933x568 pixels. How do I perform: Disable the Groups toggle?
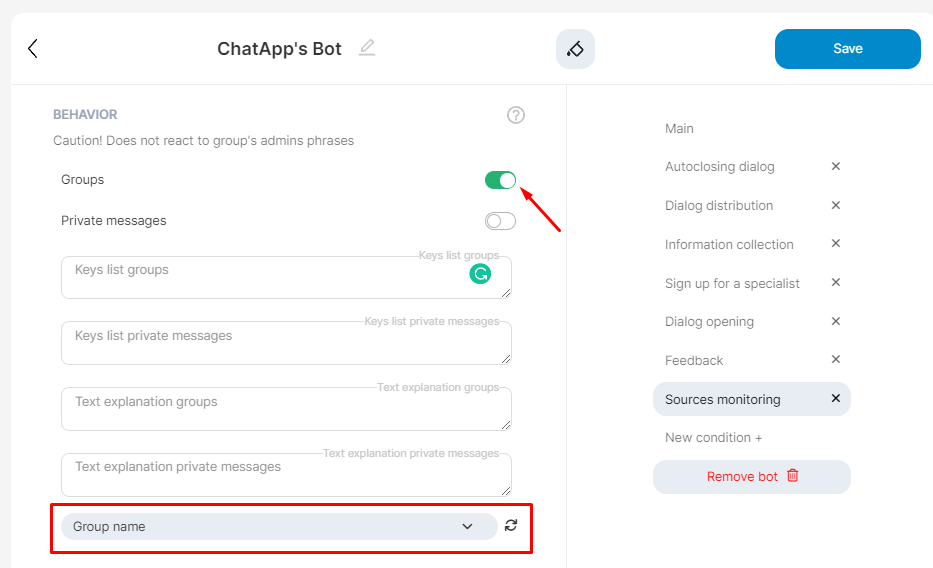click(x=500, y=180)
